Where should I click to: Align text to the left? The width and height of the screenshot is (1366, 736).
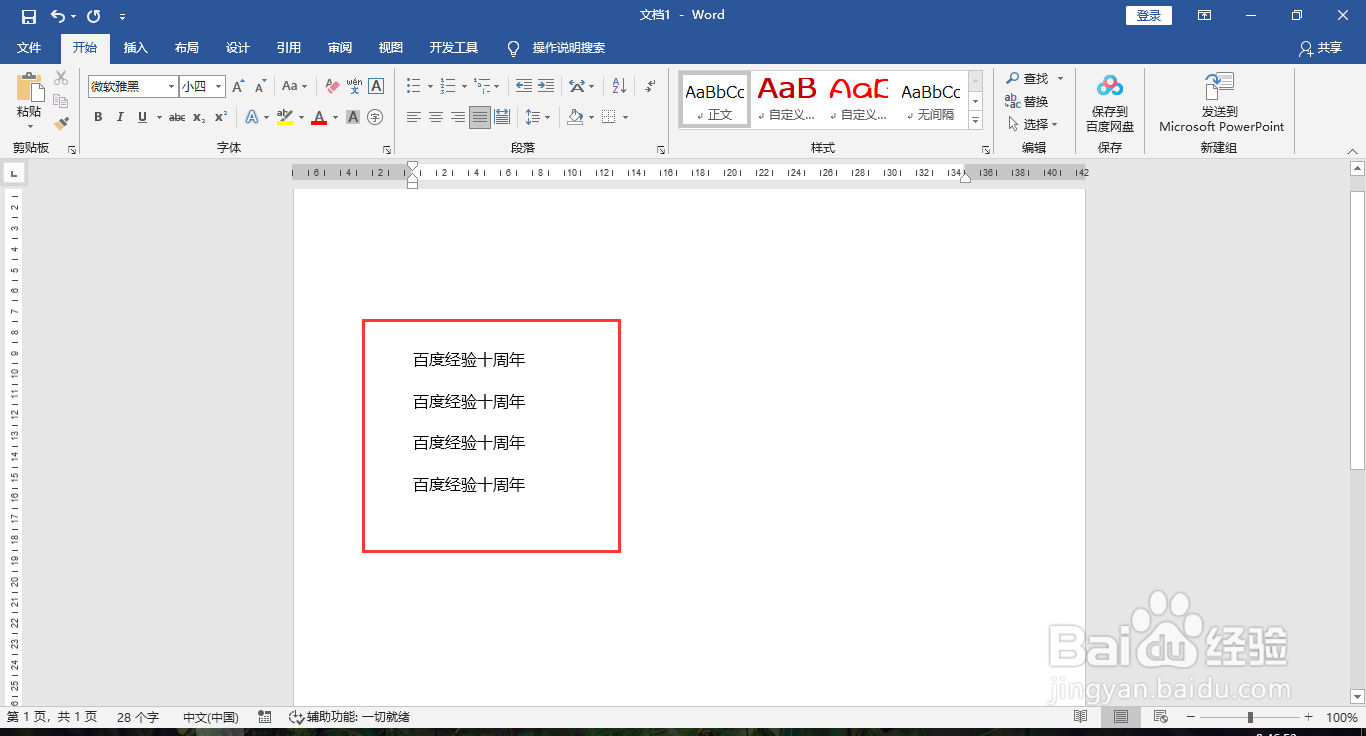(x=414, y=117)
